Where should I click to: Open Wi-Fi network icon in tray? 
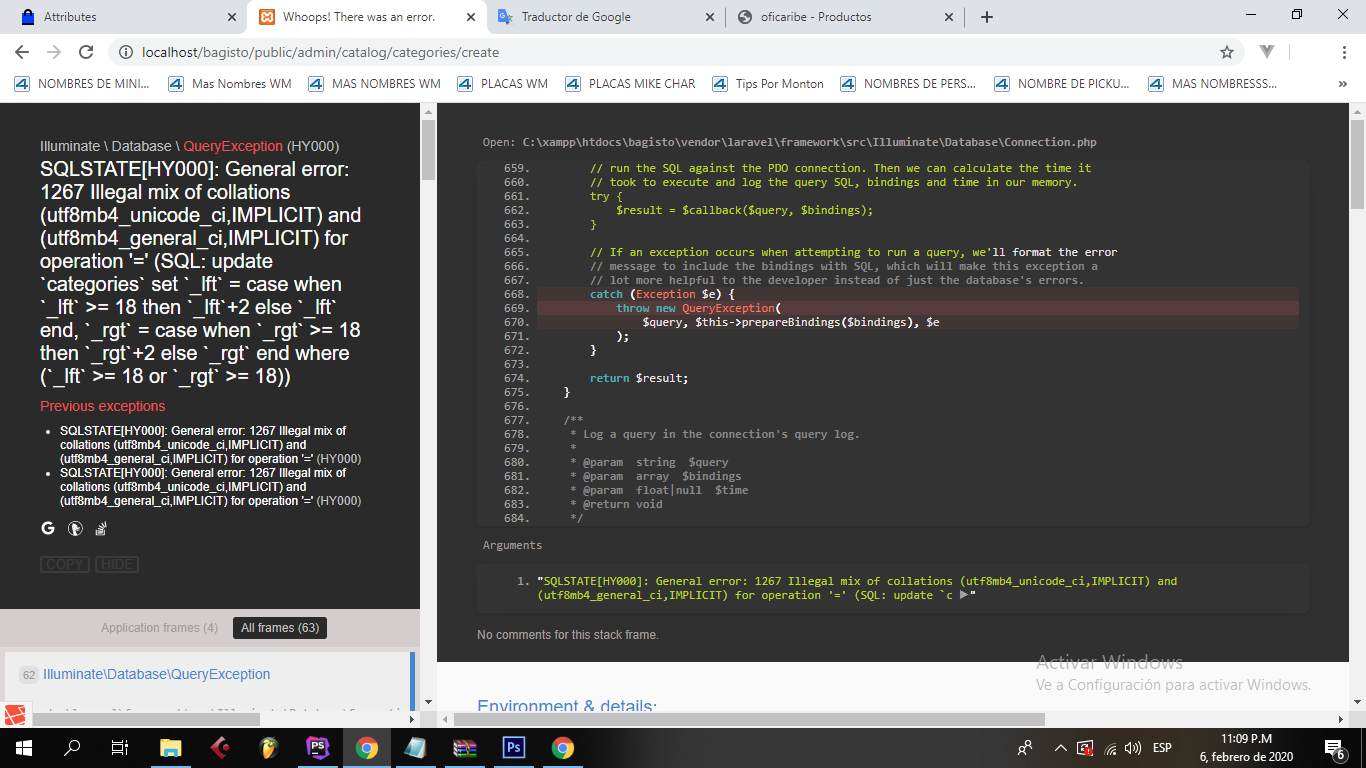[1110, 748]
